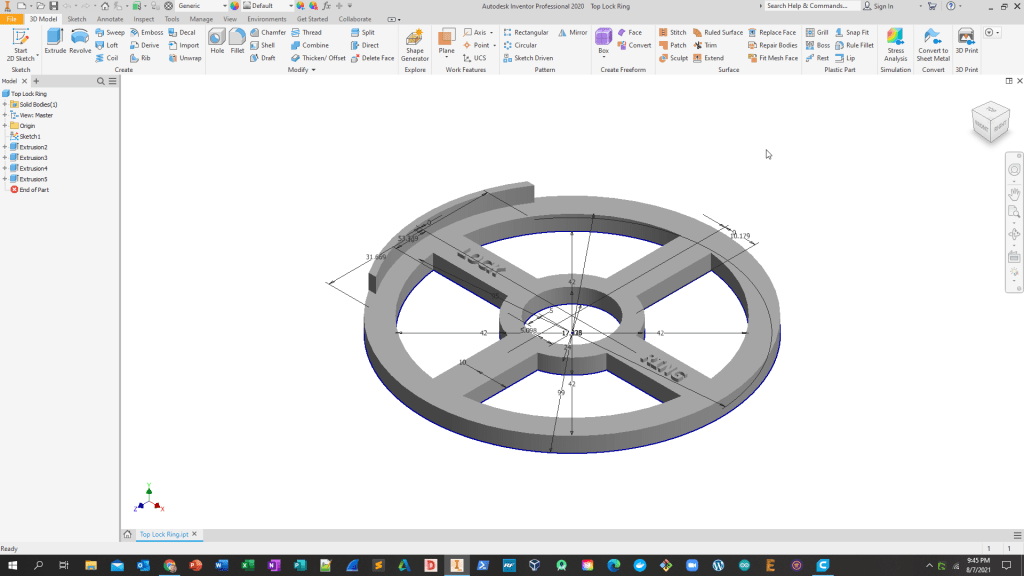This screenshot has width=1024, height=576.
Task: Choose the Hole feature tool
Action: point(217,41)
